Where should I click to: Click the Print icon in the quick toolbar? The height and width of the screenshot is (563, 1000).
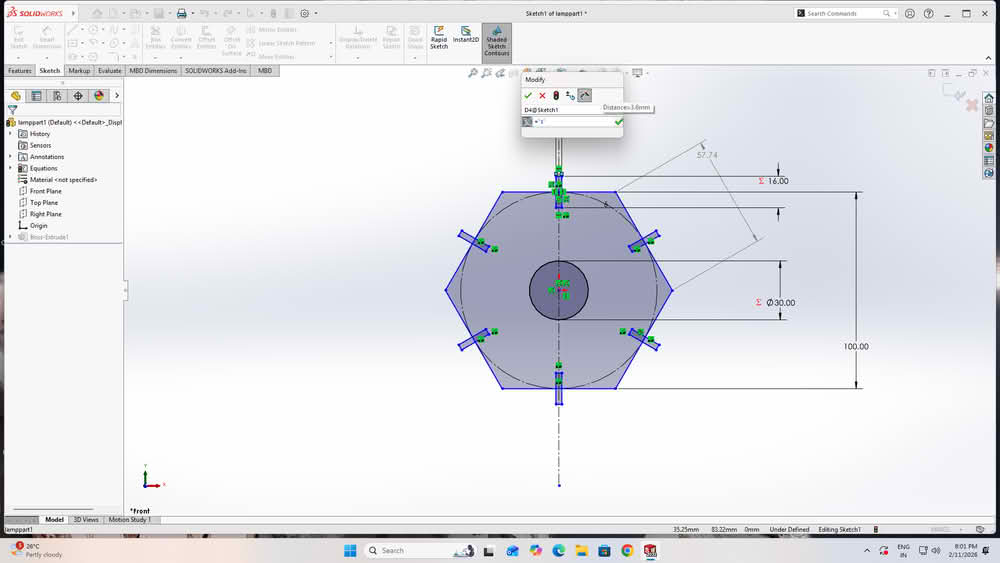pyautogui.click(x=182, y=13)
